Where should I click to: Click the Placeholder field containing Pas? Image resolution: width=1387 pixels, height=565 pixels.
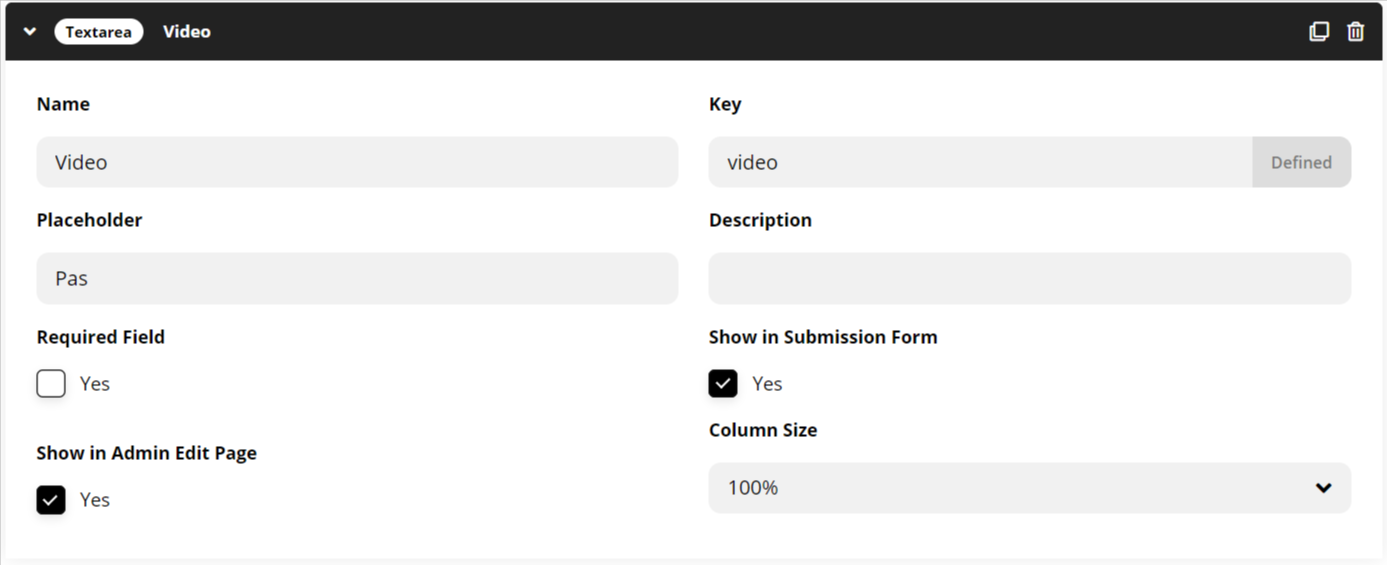[x=357, y=278]
